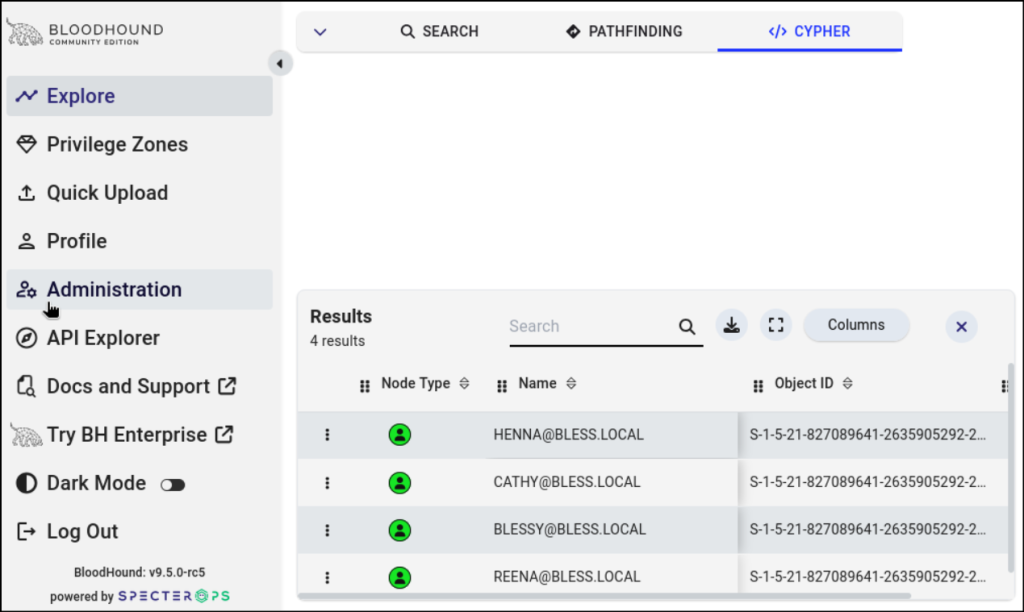The width and height of the screenshot is (1024, 612).
Task: Open API Explorer
Action: point(140,338)
